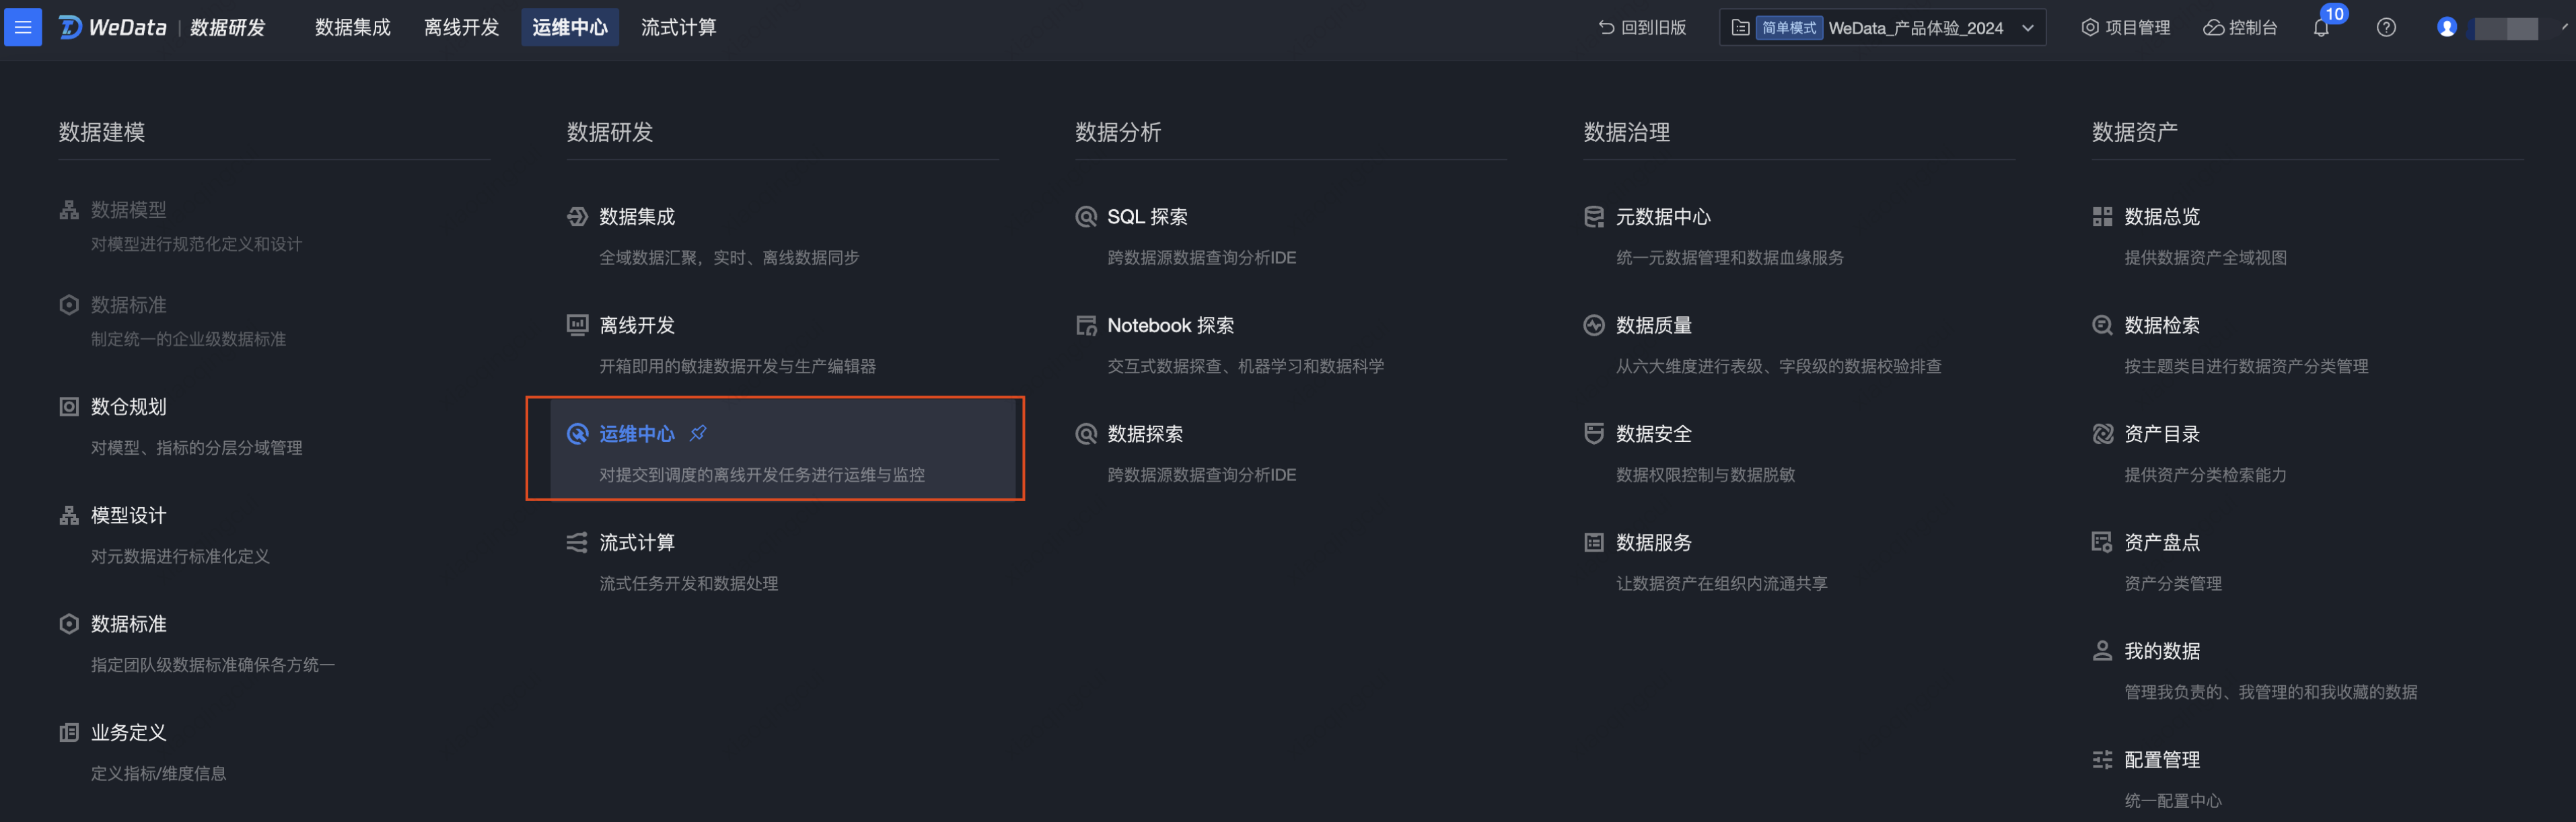Screen dimensions: 2576x822
Task: Go to 控制台
Action: click(x=2240, y=28)
